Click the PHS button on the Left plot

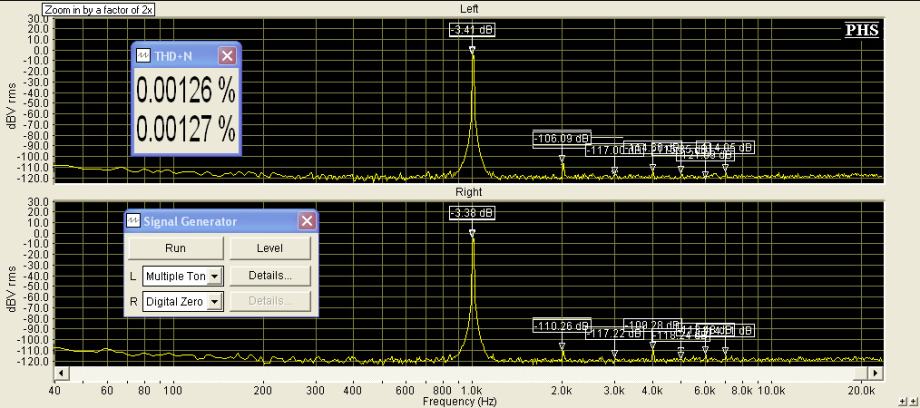point(862,31)
